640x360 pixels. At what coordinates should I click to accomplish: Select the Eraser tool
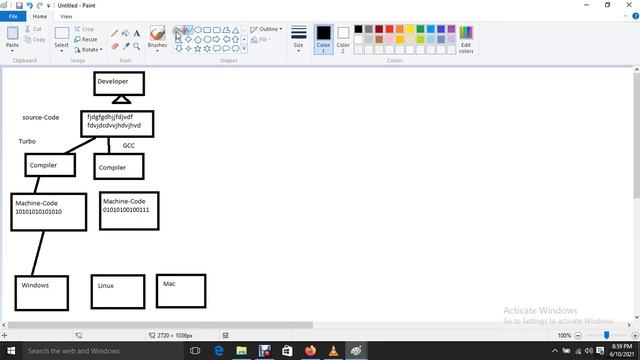coord(115,46)
